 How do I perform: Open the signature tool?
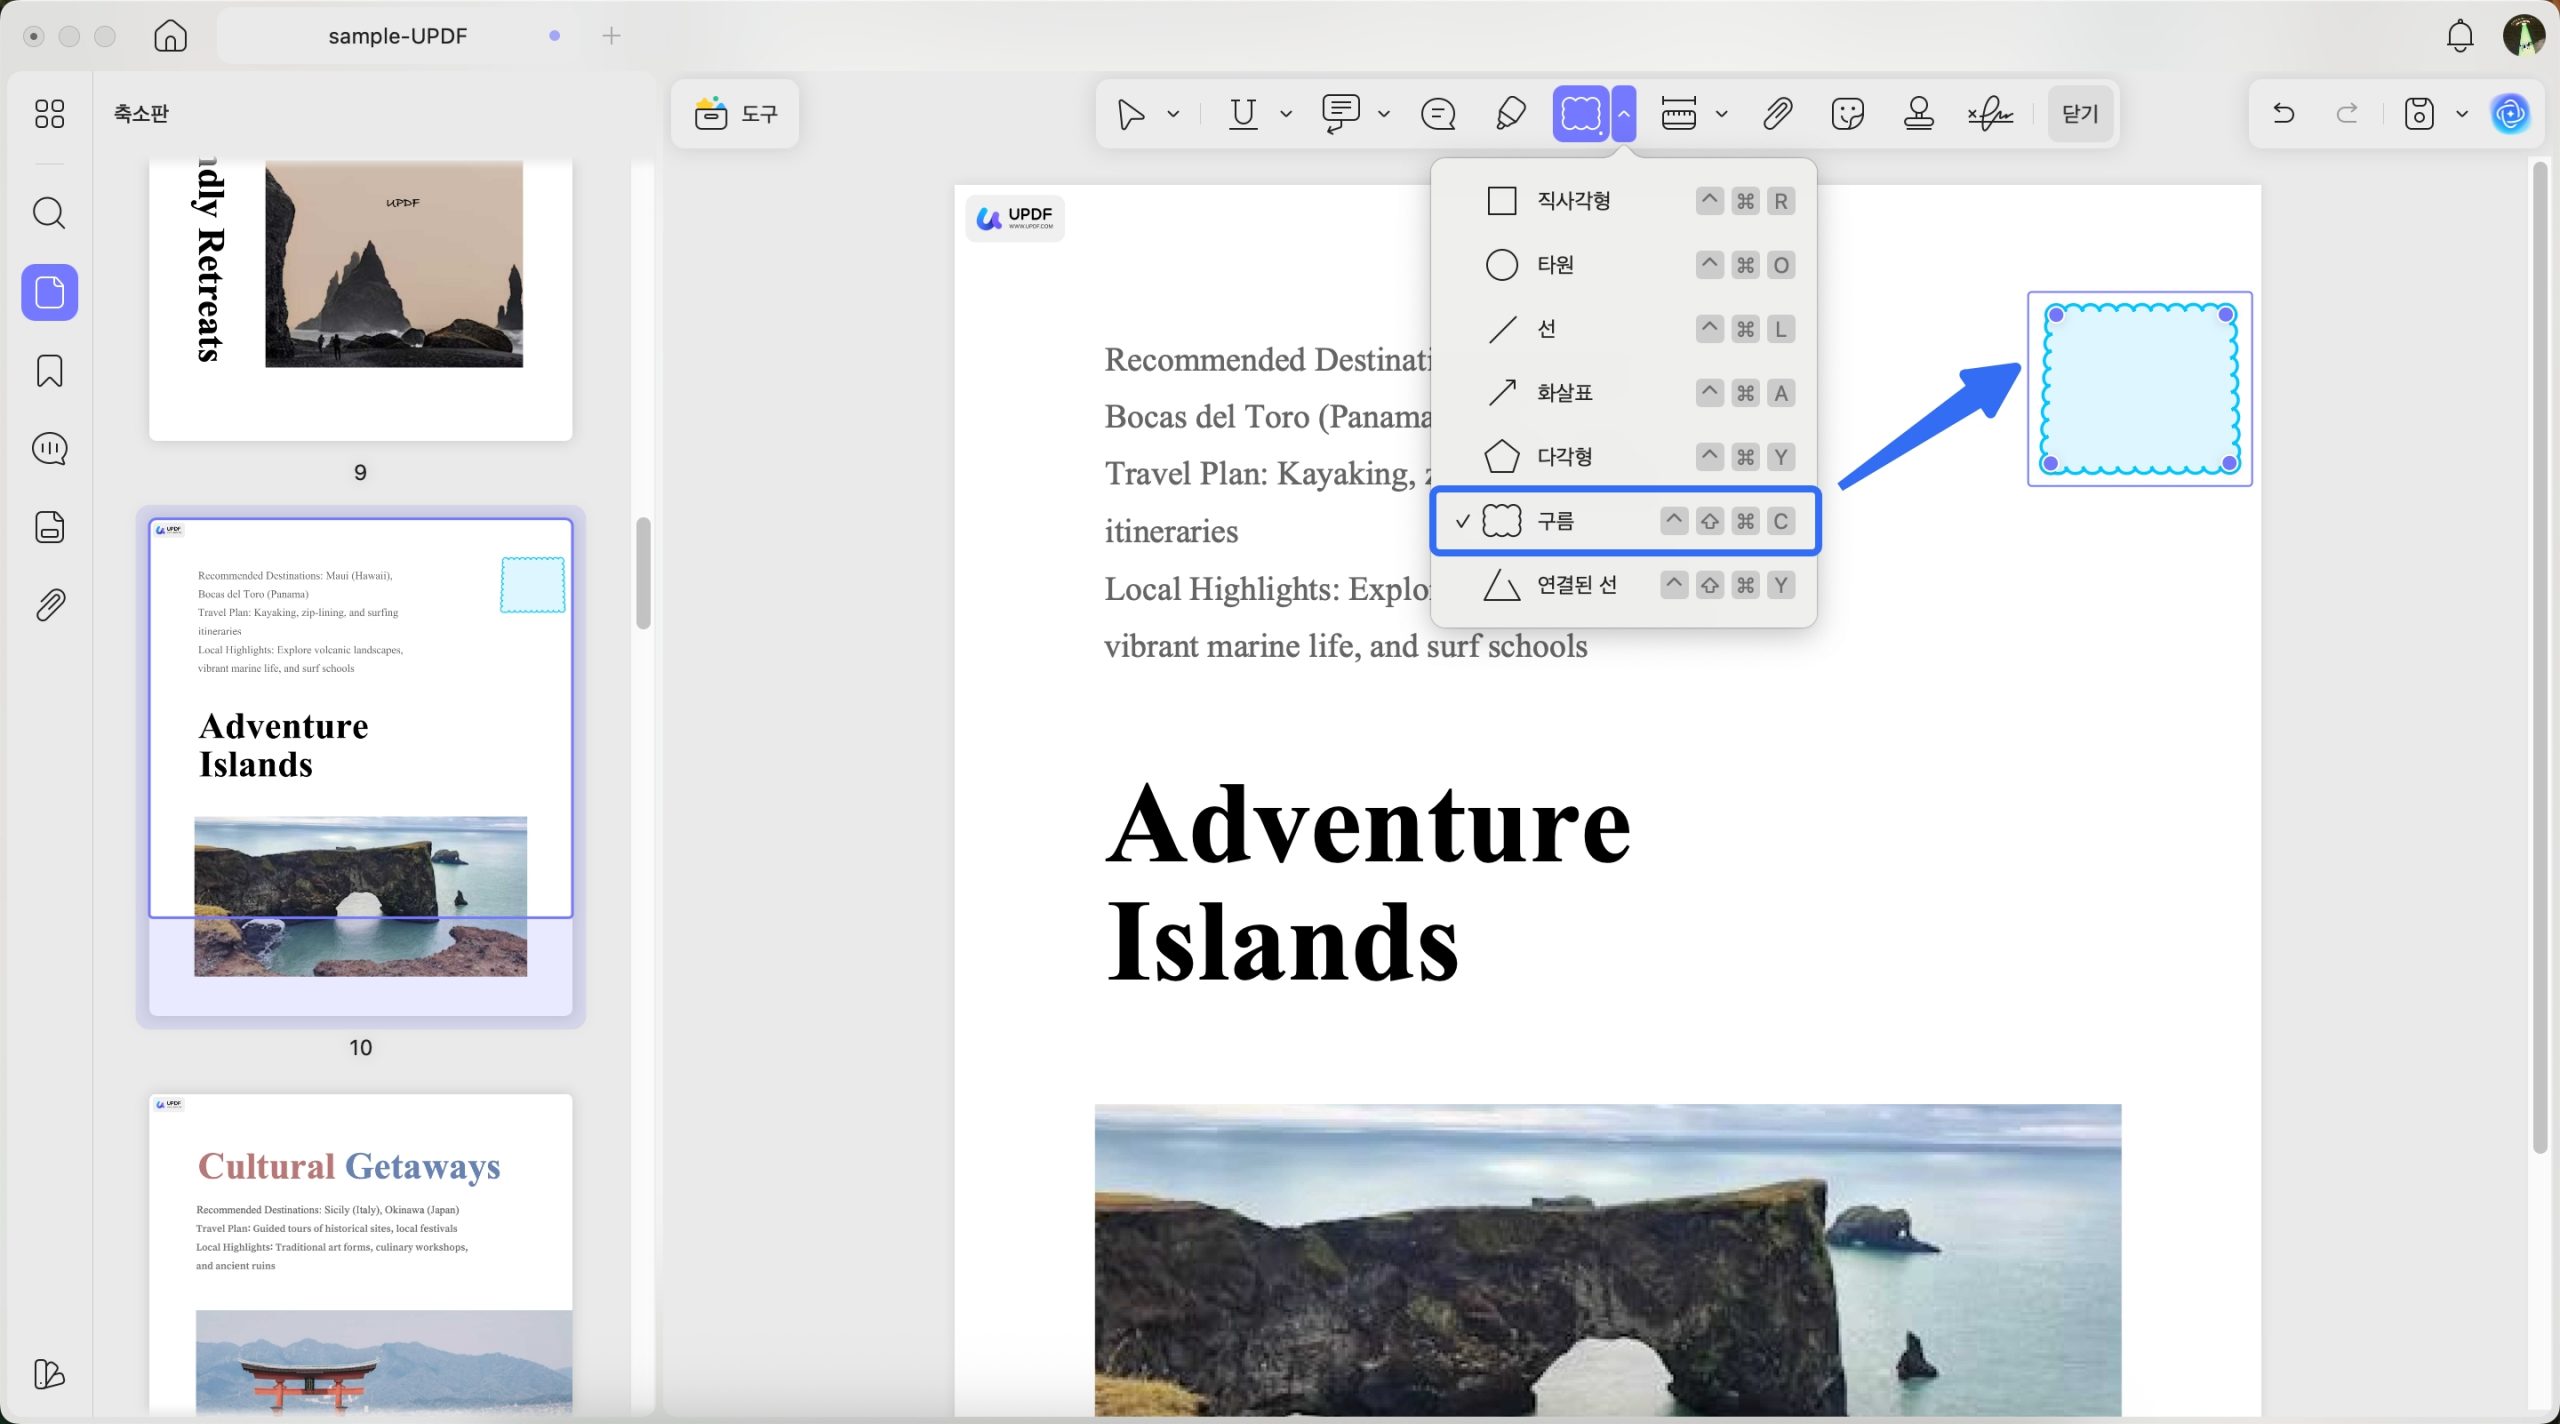tap(1990, 114)
